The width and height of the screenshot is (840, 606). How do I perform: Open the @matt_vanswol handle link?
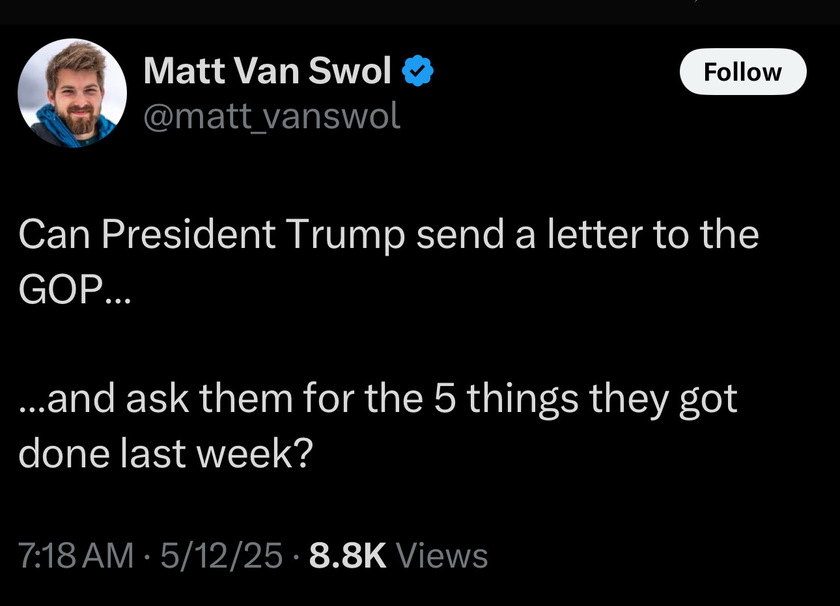point(272,116)
